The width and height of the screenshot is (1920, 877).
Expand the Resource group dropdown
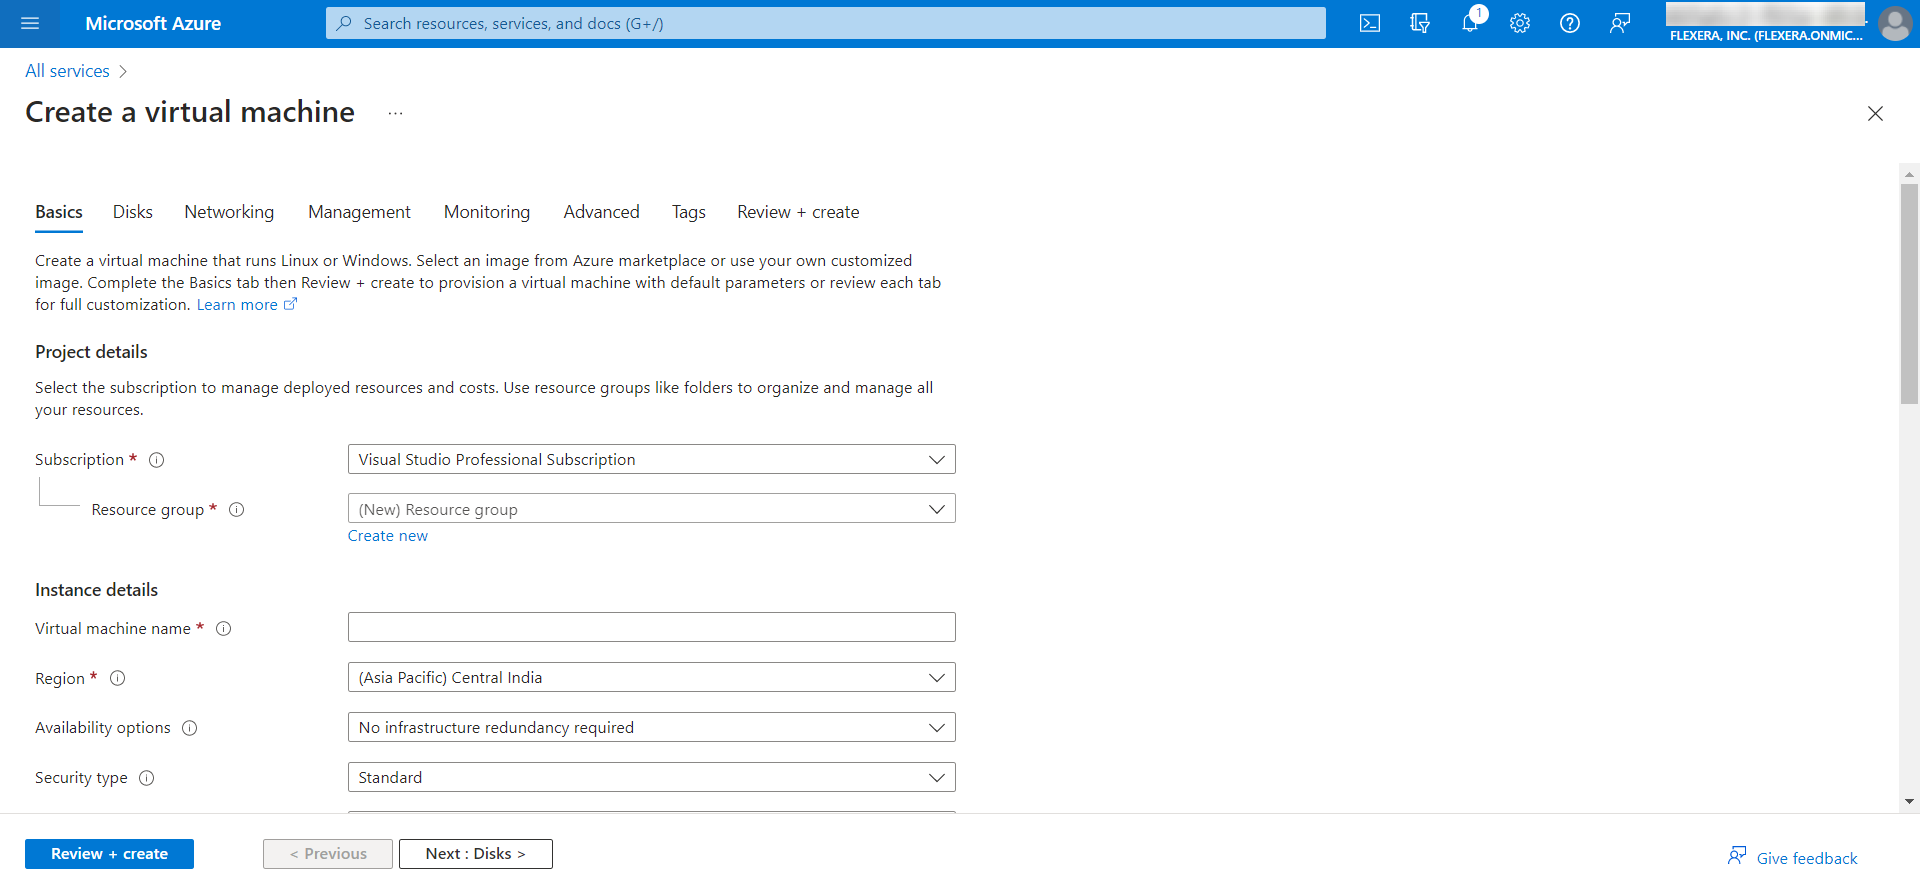[651, 509]
